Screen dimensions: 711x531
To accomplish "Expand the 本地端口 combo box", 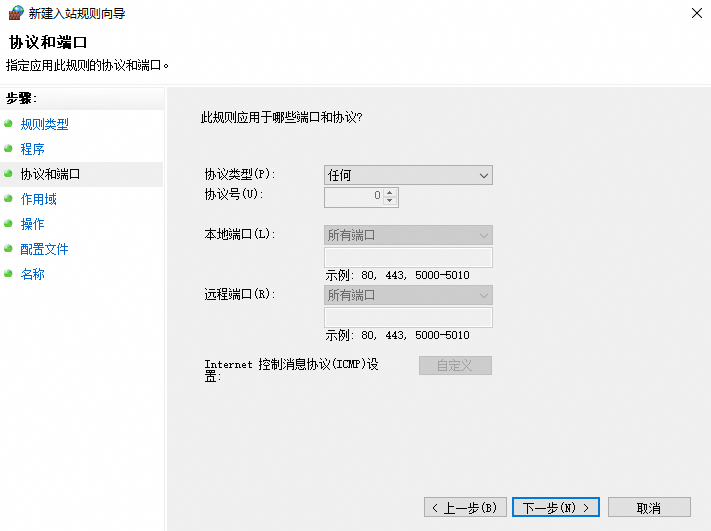I will point(408,236).
